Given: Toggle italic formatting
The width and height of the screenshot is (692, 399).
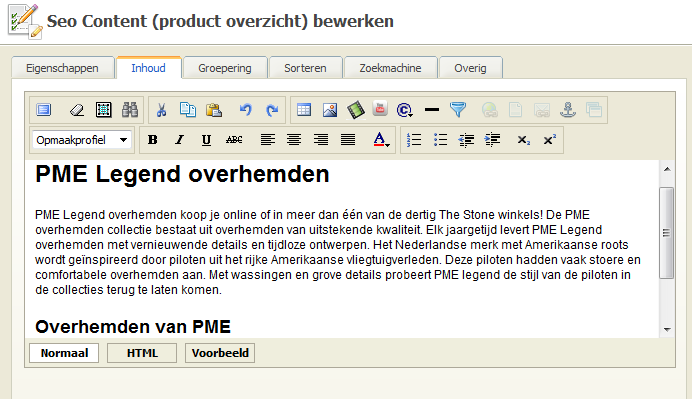Looking at the screenshot, I should (179, 140).
